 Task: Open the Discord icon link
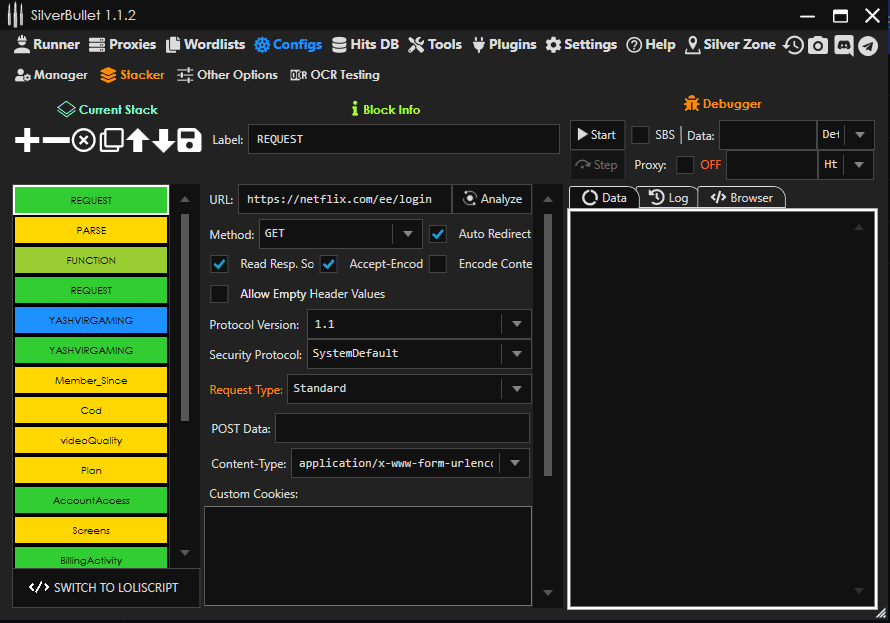pos(843,45)
